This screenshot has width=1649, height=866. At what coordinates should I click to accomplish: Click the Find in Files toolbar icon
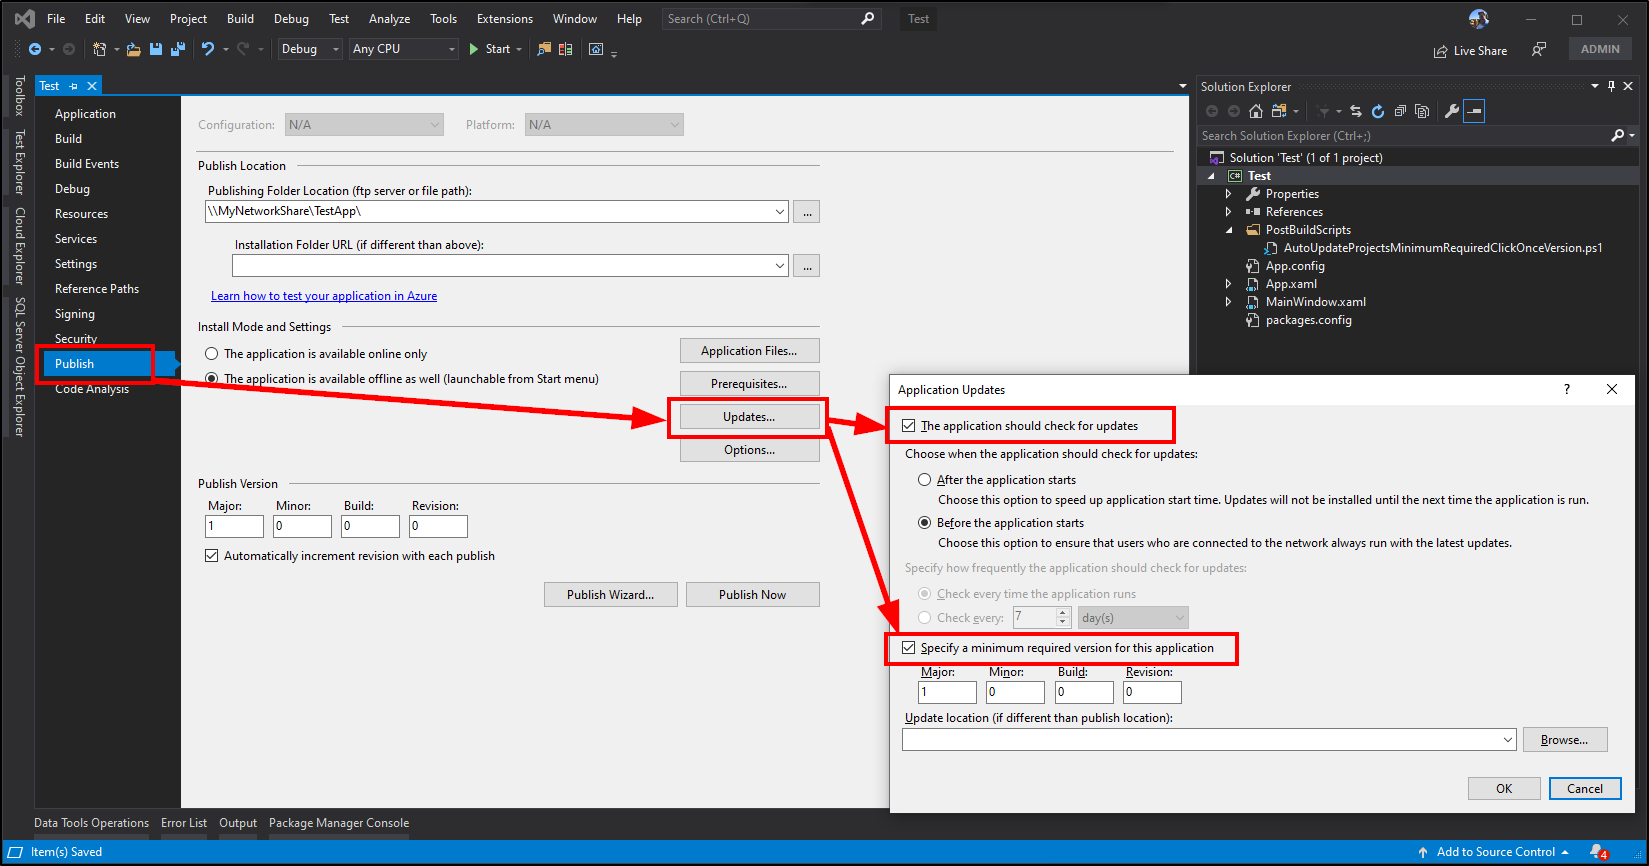pos(544,49)
